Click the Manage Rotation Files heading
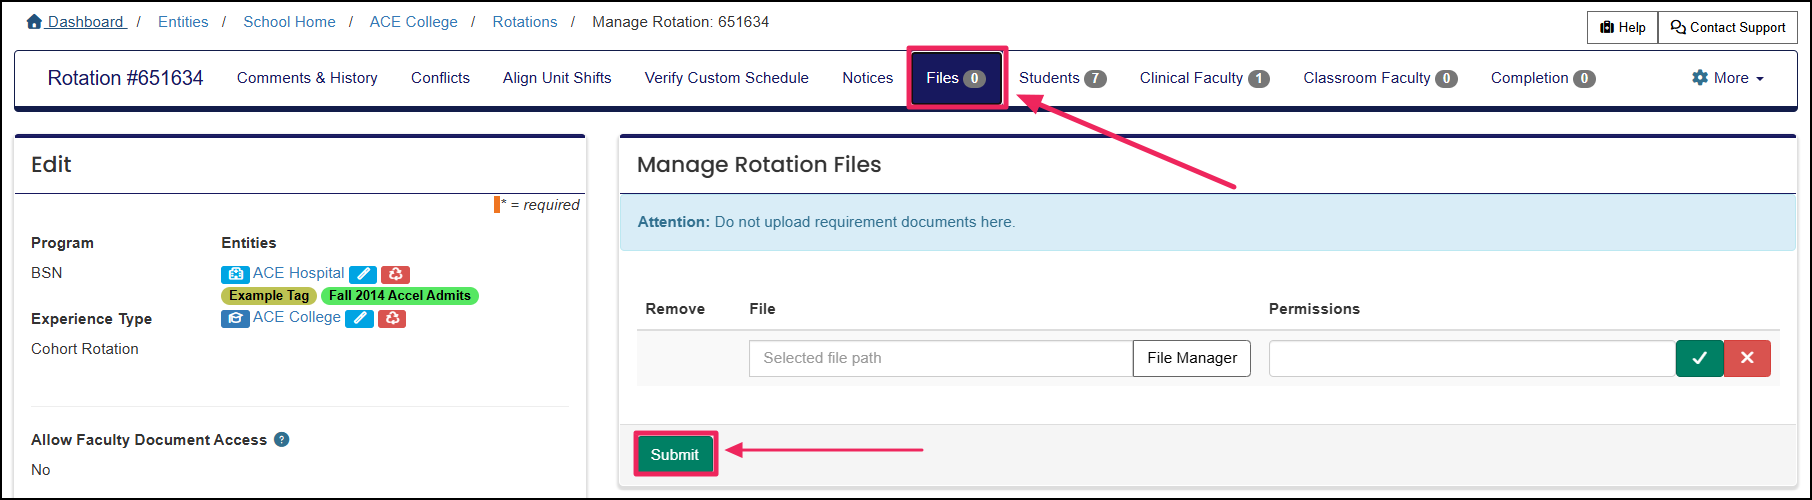This screenshot has height=500, width=1812. pyautogui.click(x=759, y=165)
